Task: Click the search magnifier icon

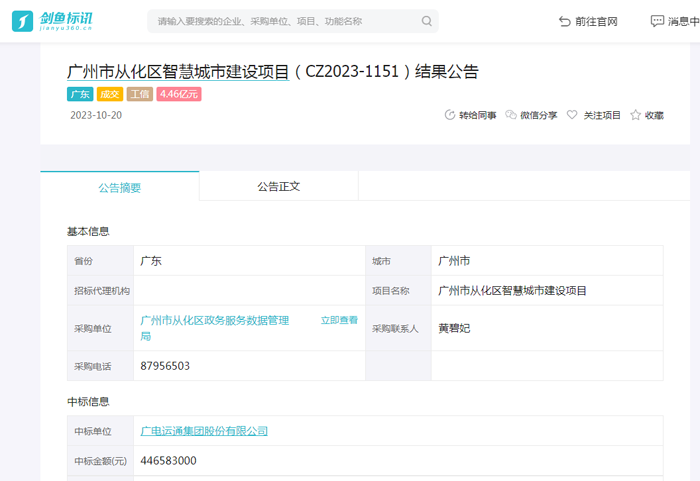Action: click(x=427, y=21)
